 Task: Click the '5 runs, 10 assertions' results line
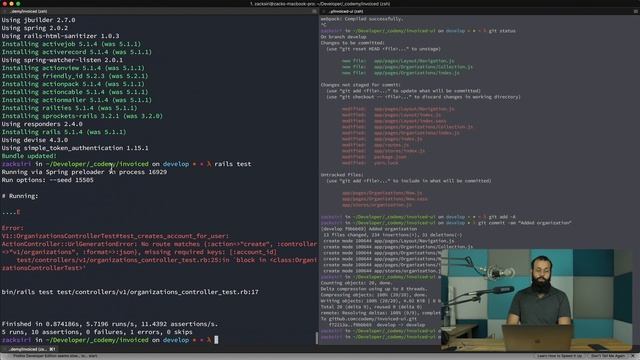click(97, 332)
